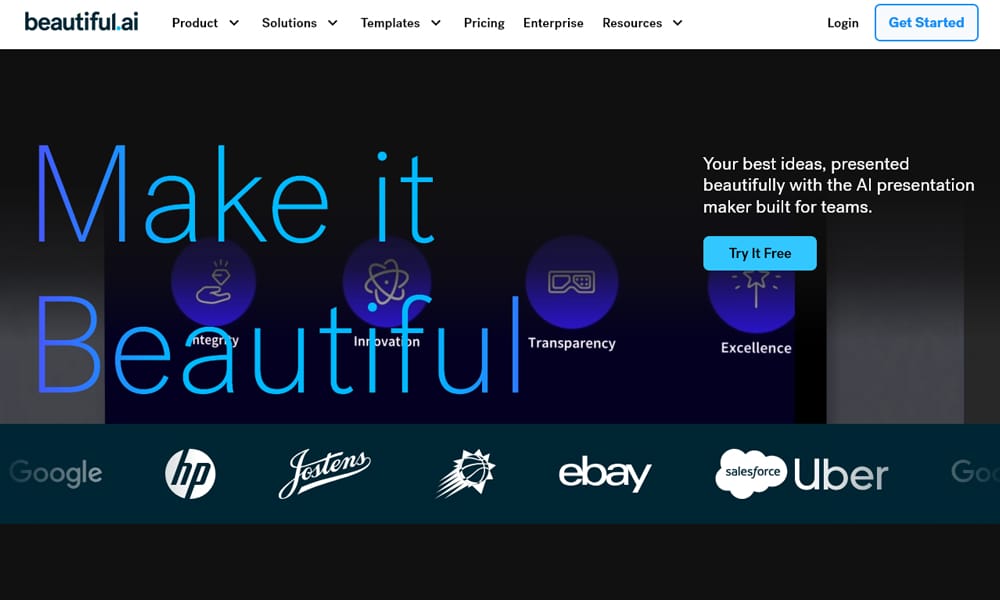Select the Innovation atom icon
Viewport: 1000px width, 600px height.
(x=386, y=281)
